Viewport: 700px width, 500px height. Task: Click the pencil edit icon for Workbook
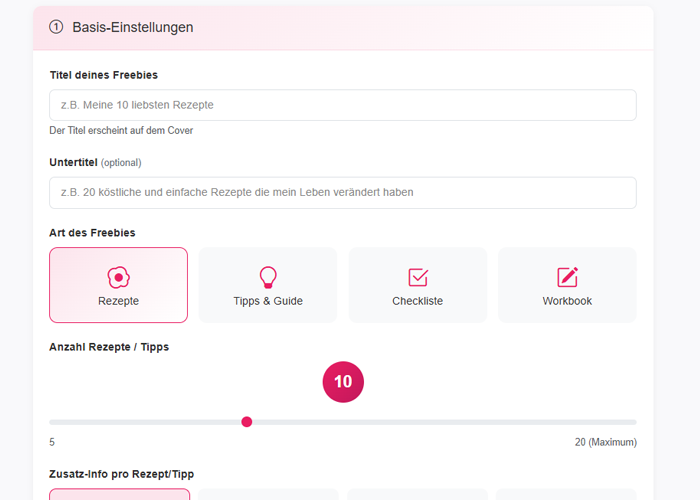[567, 277]
